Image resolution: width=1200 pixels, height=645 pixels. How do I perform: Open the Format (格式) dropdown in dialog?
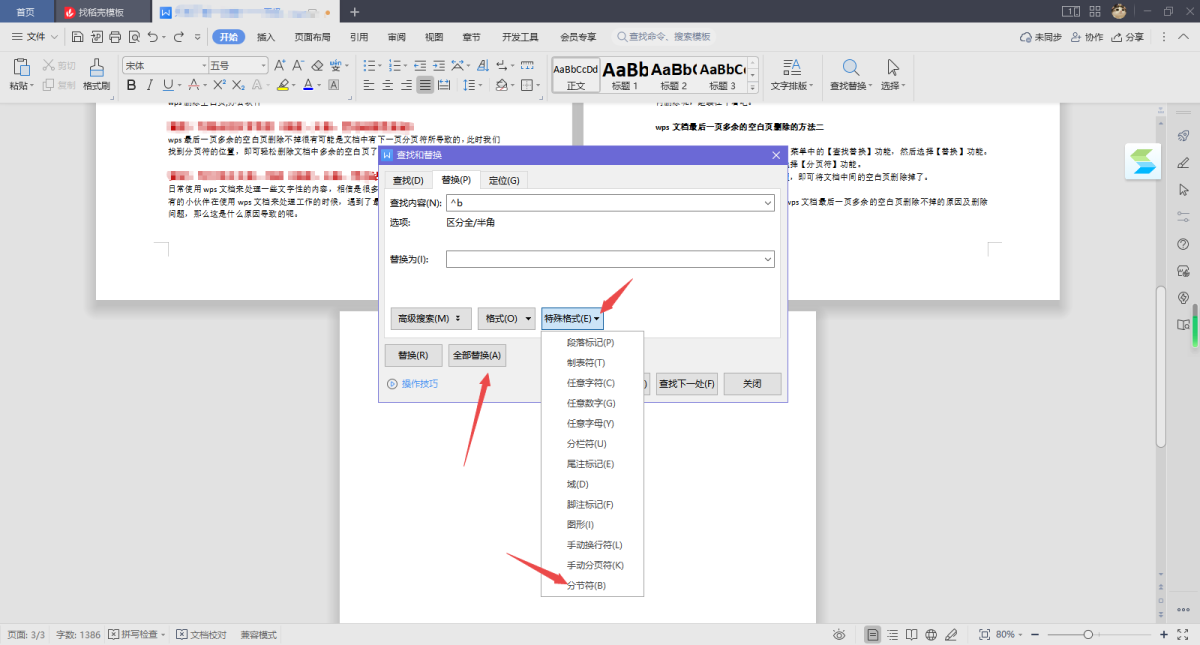[506, 319]
